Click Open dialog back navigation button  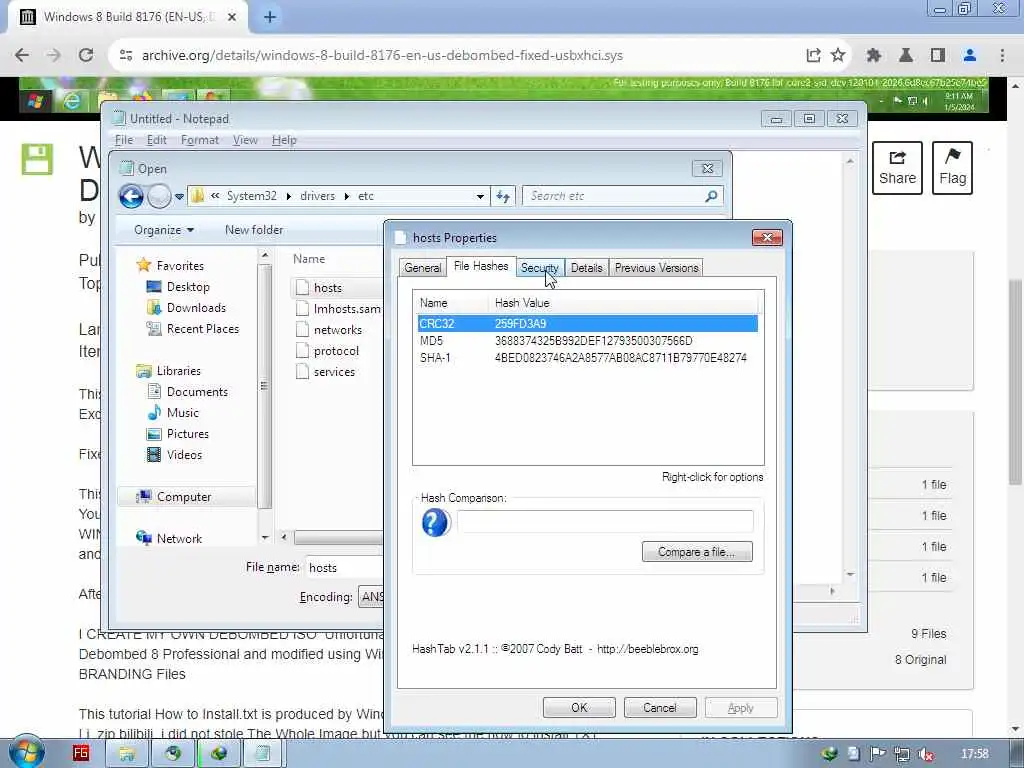click(x=131, y=196)
